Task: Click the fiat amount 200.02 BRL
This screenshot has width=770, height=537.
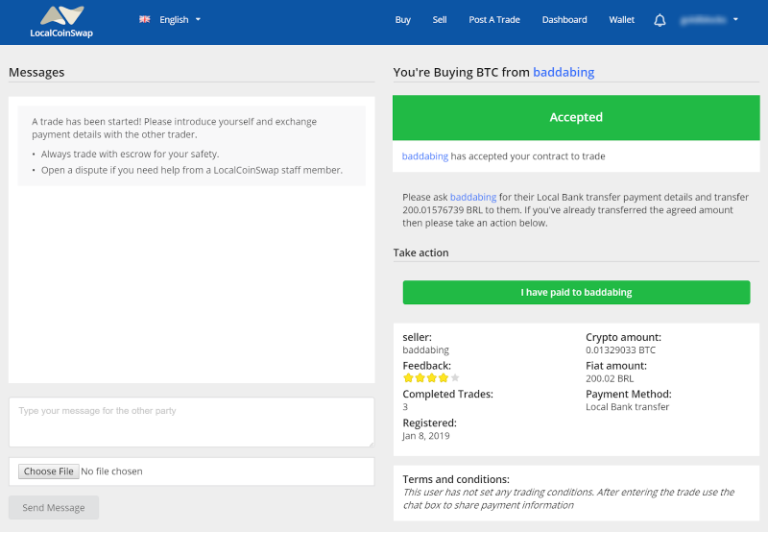Action: (609, 378)
